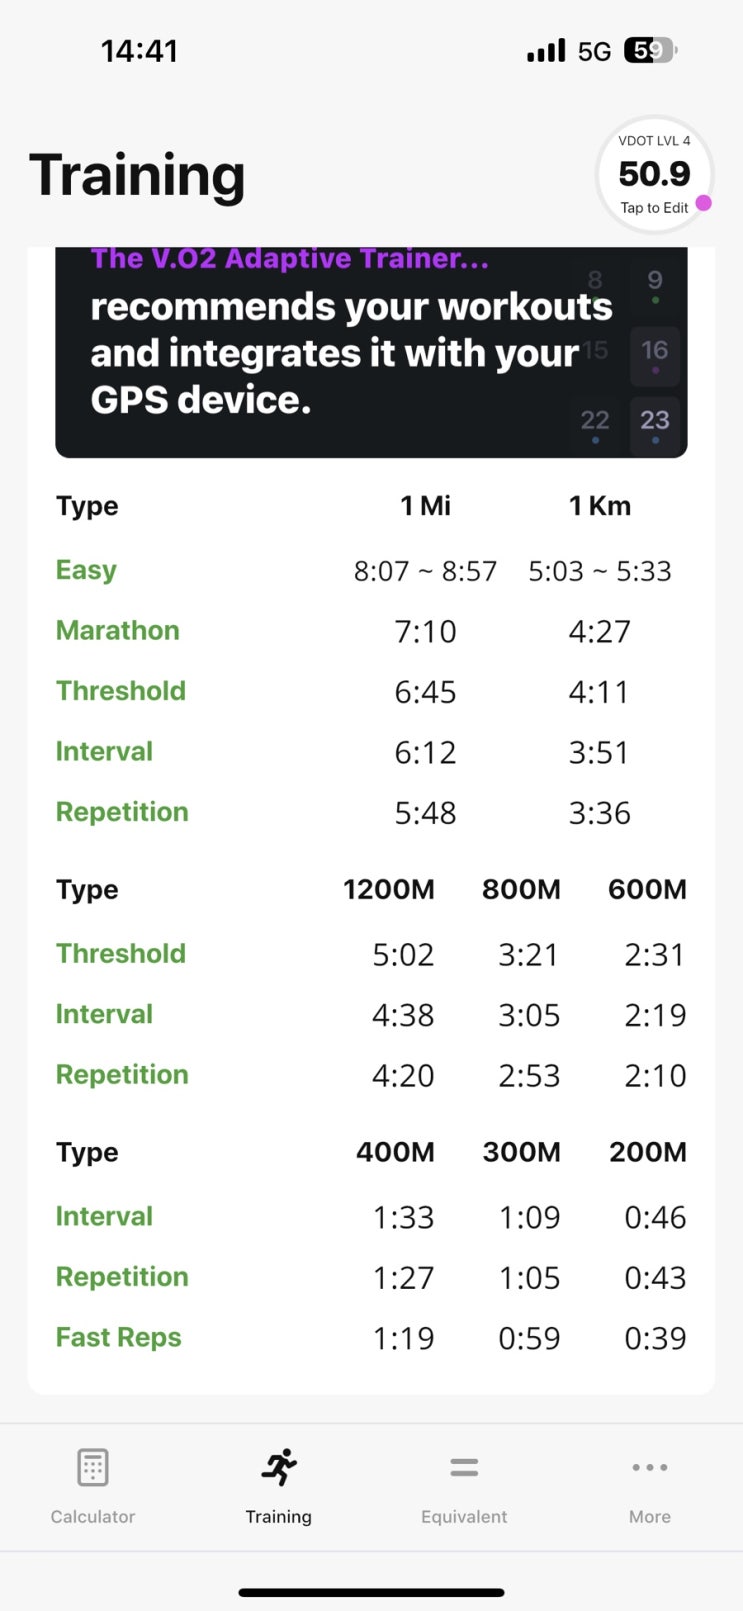Tap the running figure Training icon

pyautogui.click(x=279, y=1467)
